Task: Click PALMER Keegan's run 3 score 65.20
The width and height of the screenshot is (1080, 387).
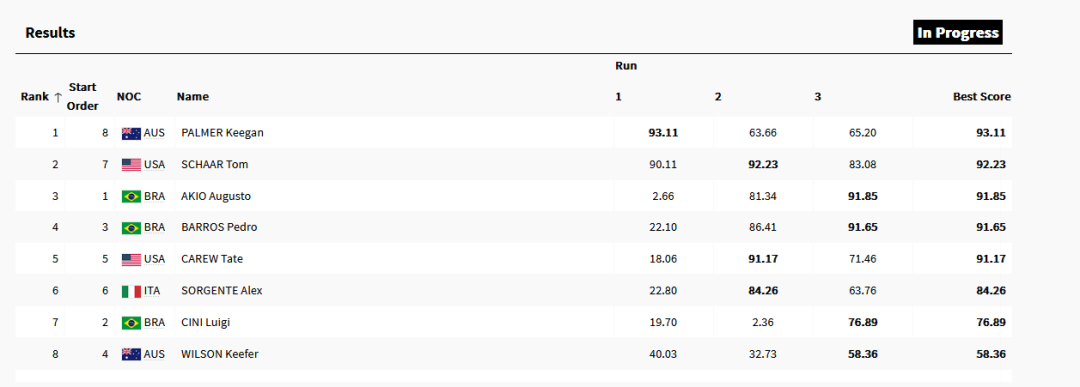Action: (862, 133)
